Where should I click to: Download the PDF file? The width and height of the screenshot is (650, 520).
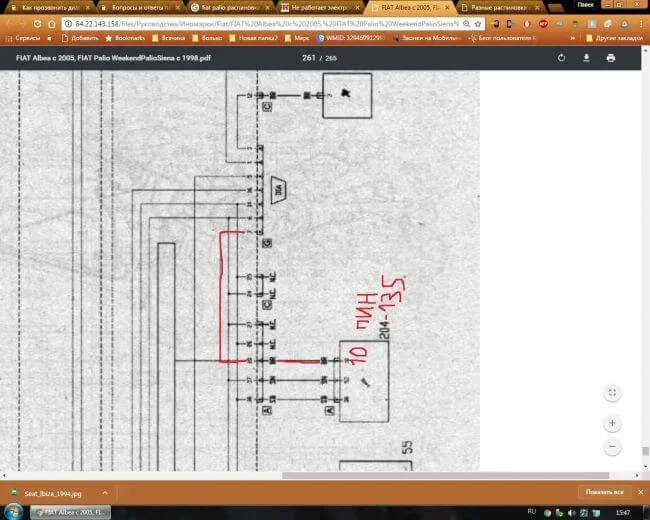(x=586, y=58)
